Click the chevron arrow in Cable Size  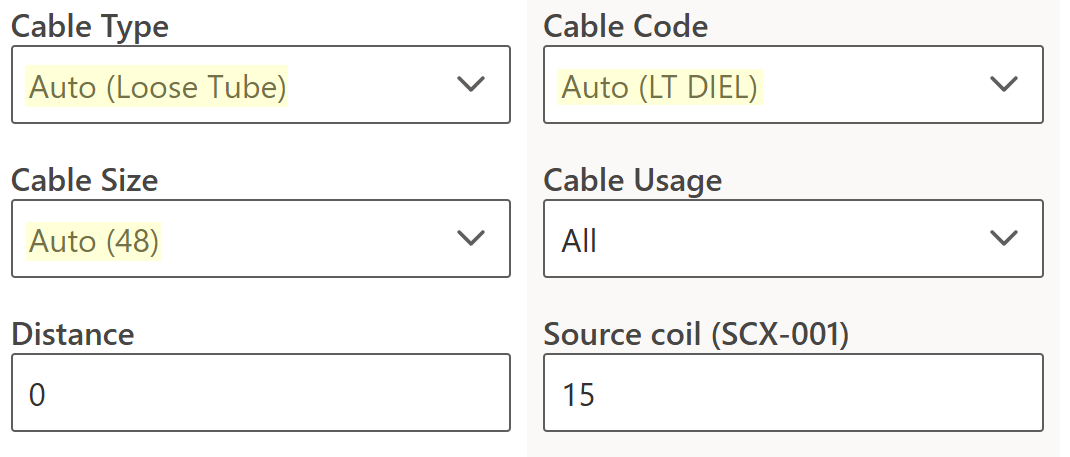coord(470,239)
